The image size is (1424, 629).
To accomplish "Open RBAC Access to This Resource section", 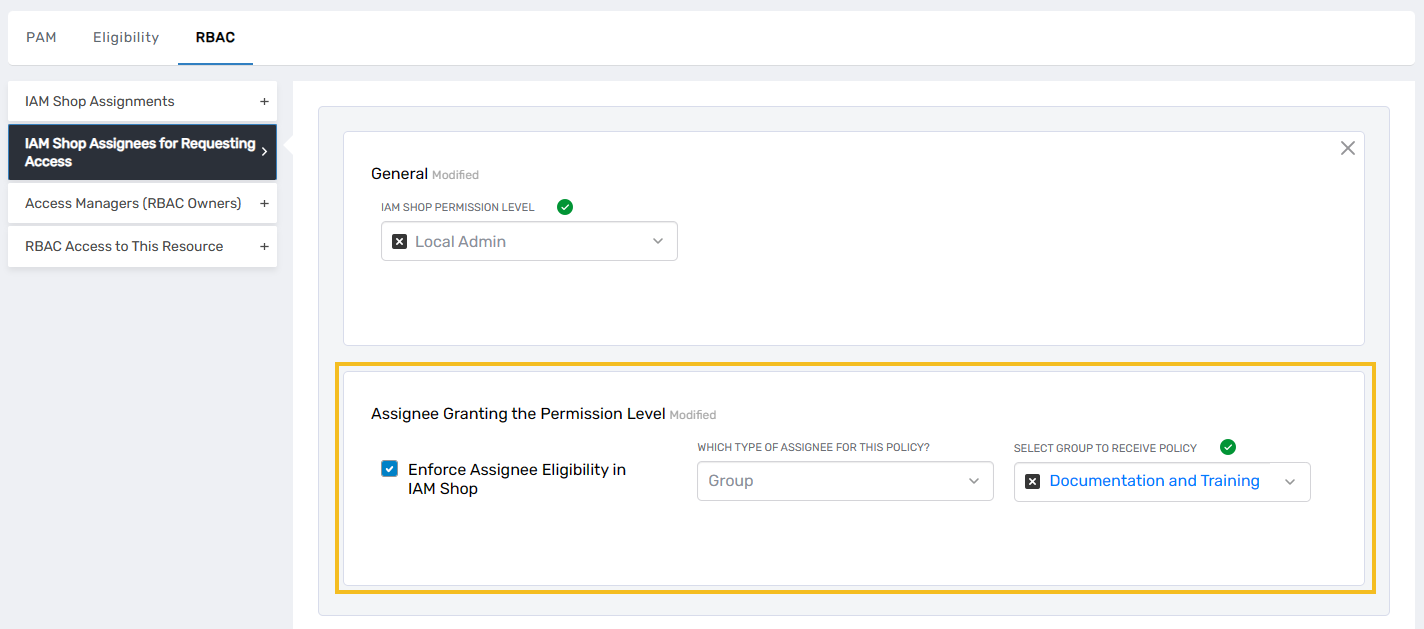I will (124, 247).
